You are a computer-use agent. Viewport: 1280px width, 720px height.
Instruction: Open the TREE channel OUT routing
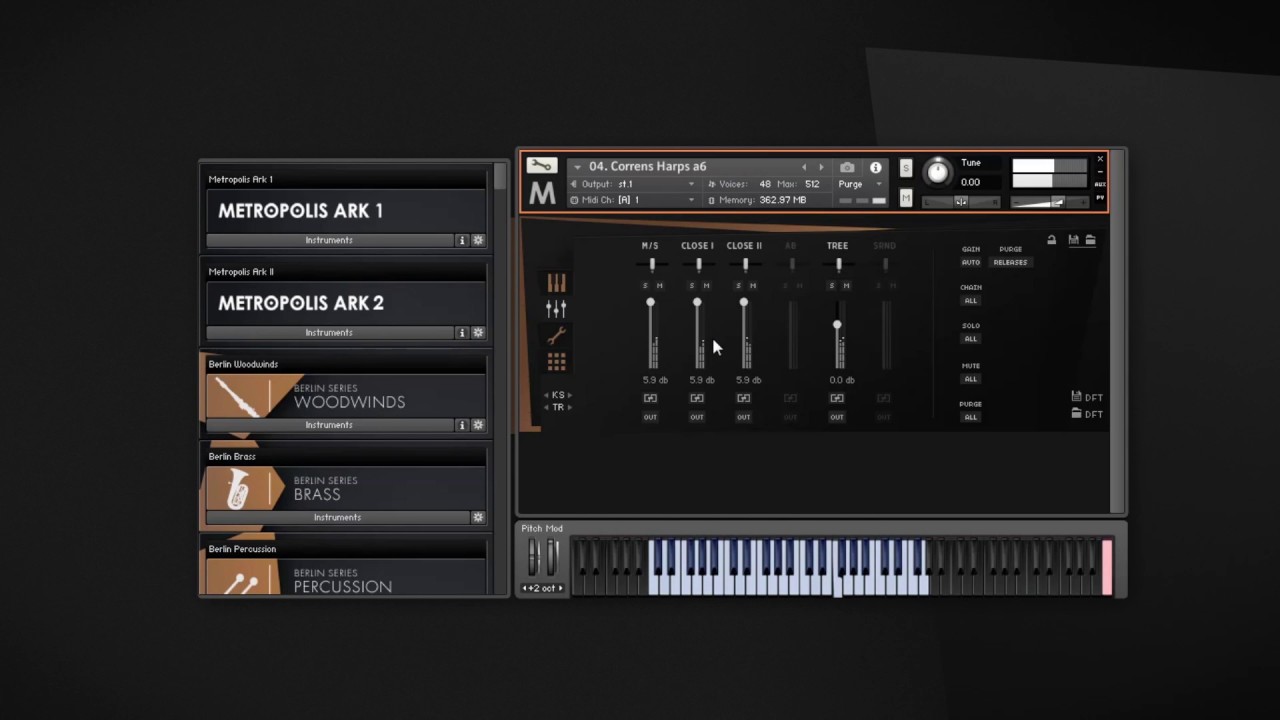click(x=837, y=417)
